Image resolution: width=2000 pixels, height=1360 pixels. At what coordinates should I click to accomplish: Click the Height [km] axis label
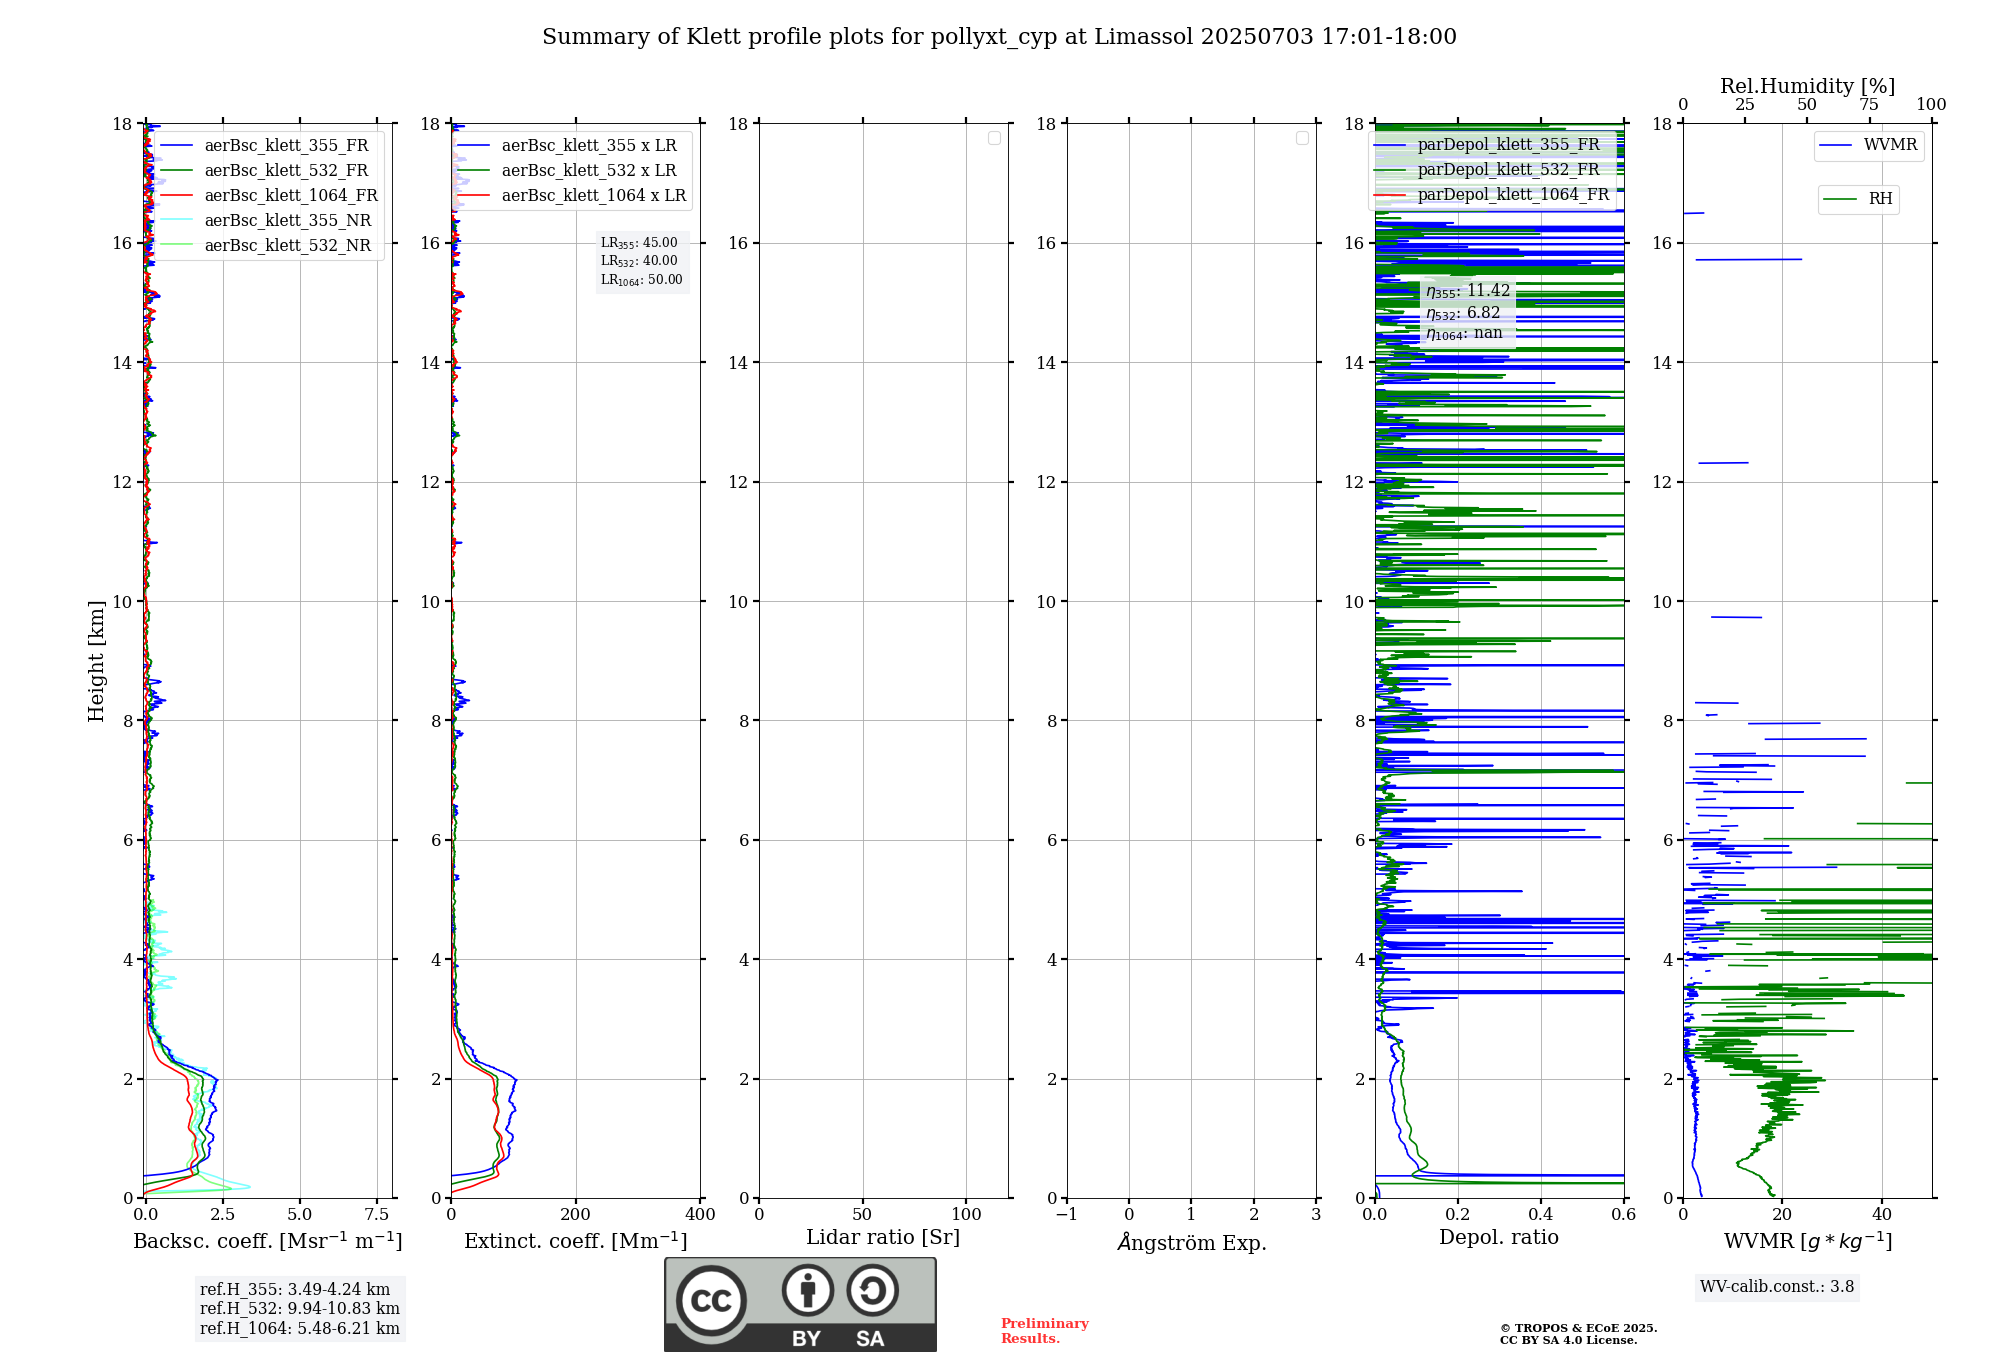(96, 661)
